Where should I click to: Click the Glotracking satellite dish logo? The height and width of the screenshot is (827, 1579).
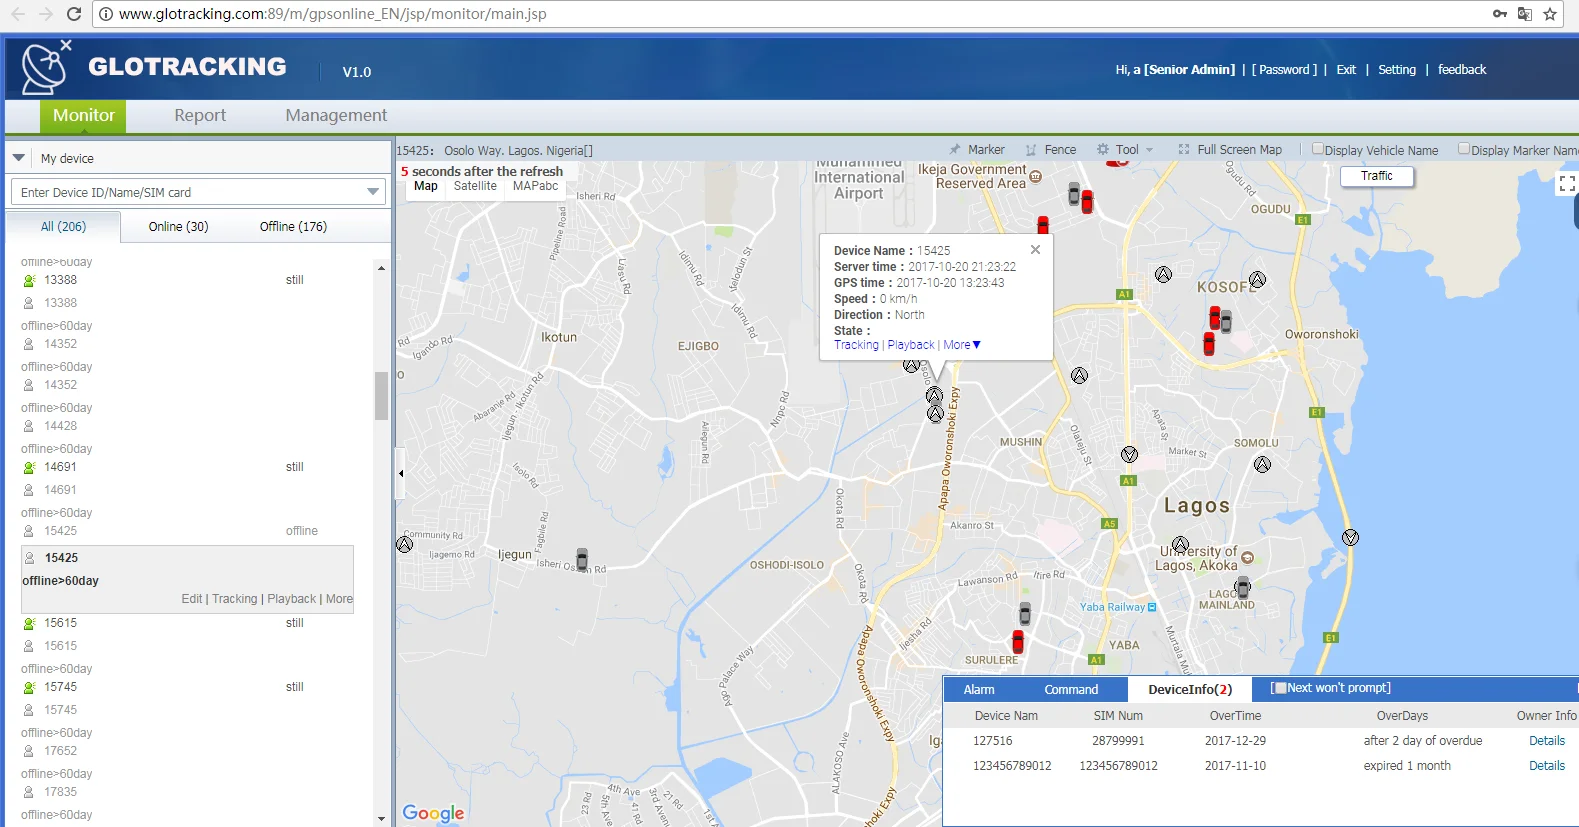click(x=44, y=68)
